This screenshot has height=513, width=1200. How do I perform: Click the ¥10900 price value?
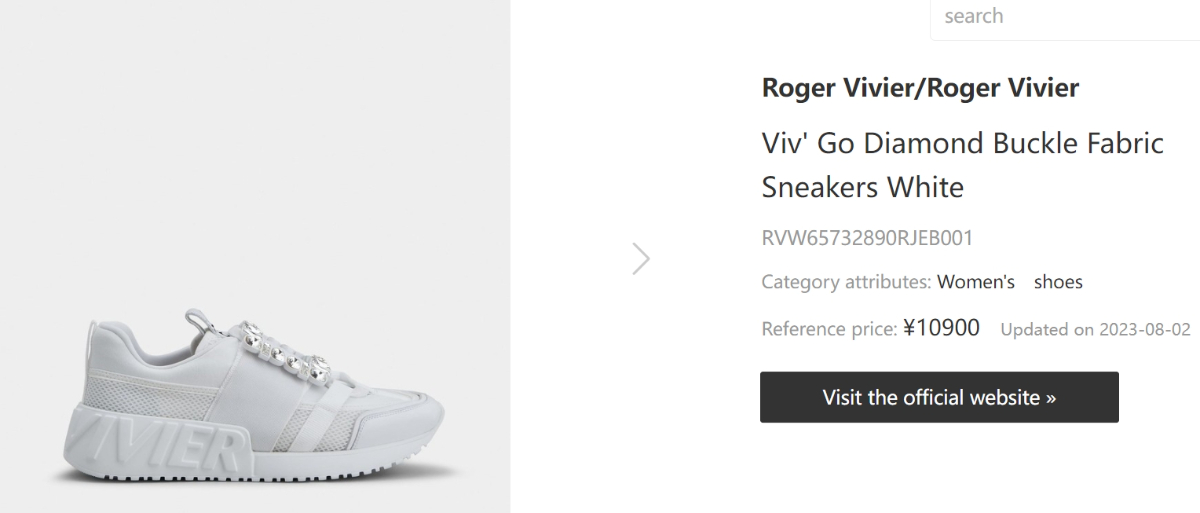pos(941,328)
